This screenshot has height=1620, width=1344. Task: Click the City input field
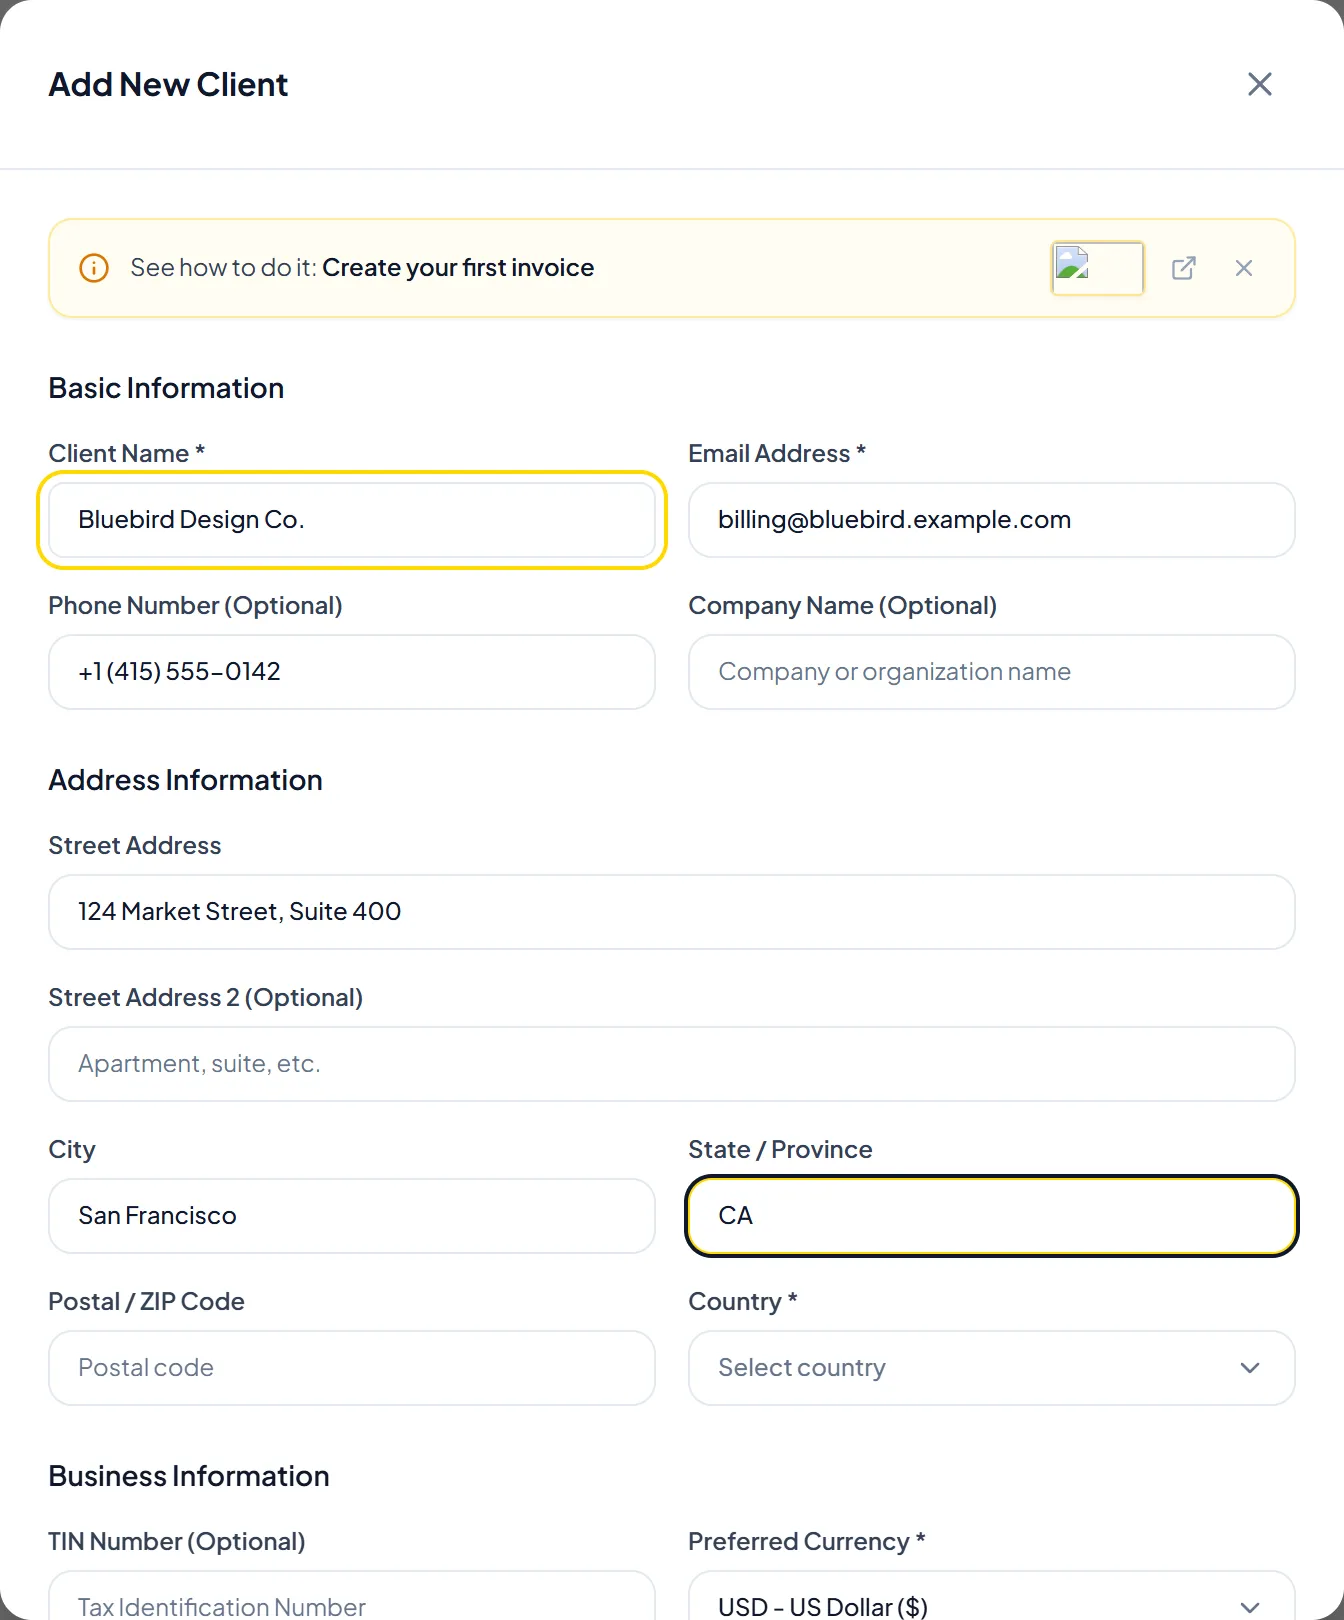[352, 1216]
